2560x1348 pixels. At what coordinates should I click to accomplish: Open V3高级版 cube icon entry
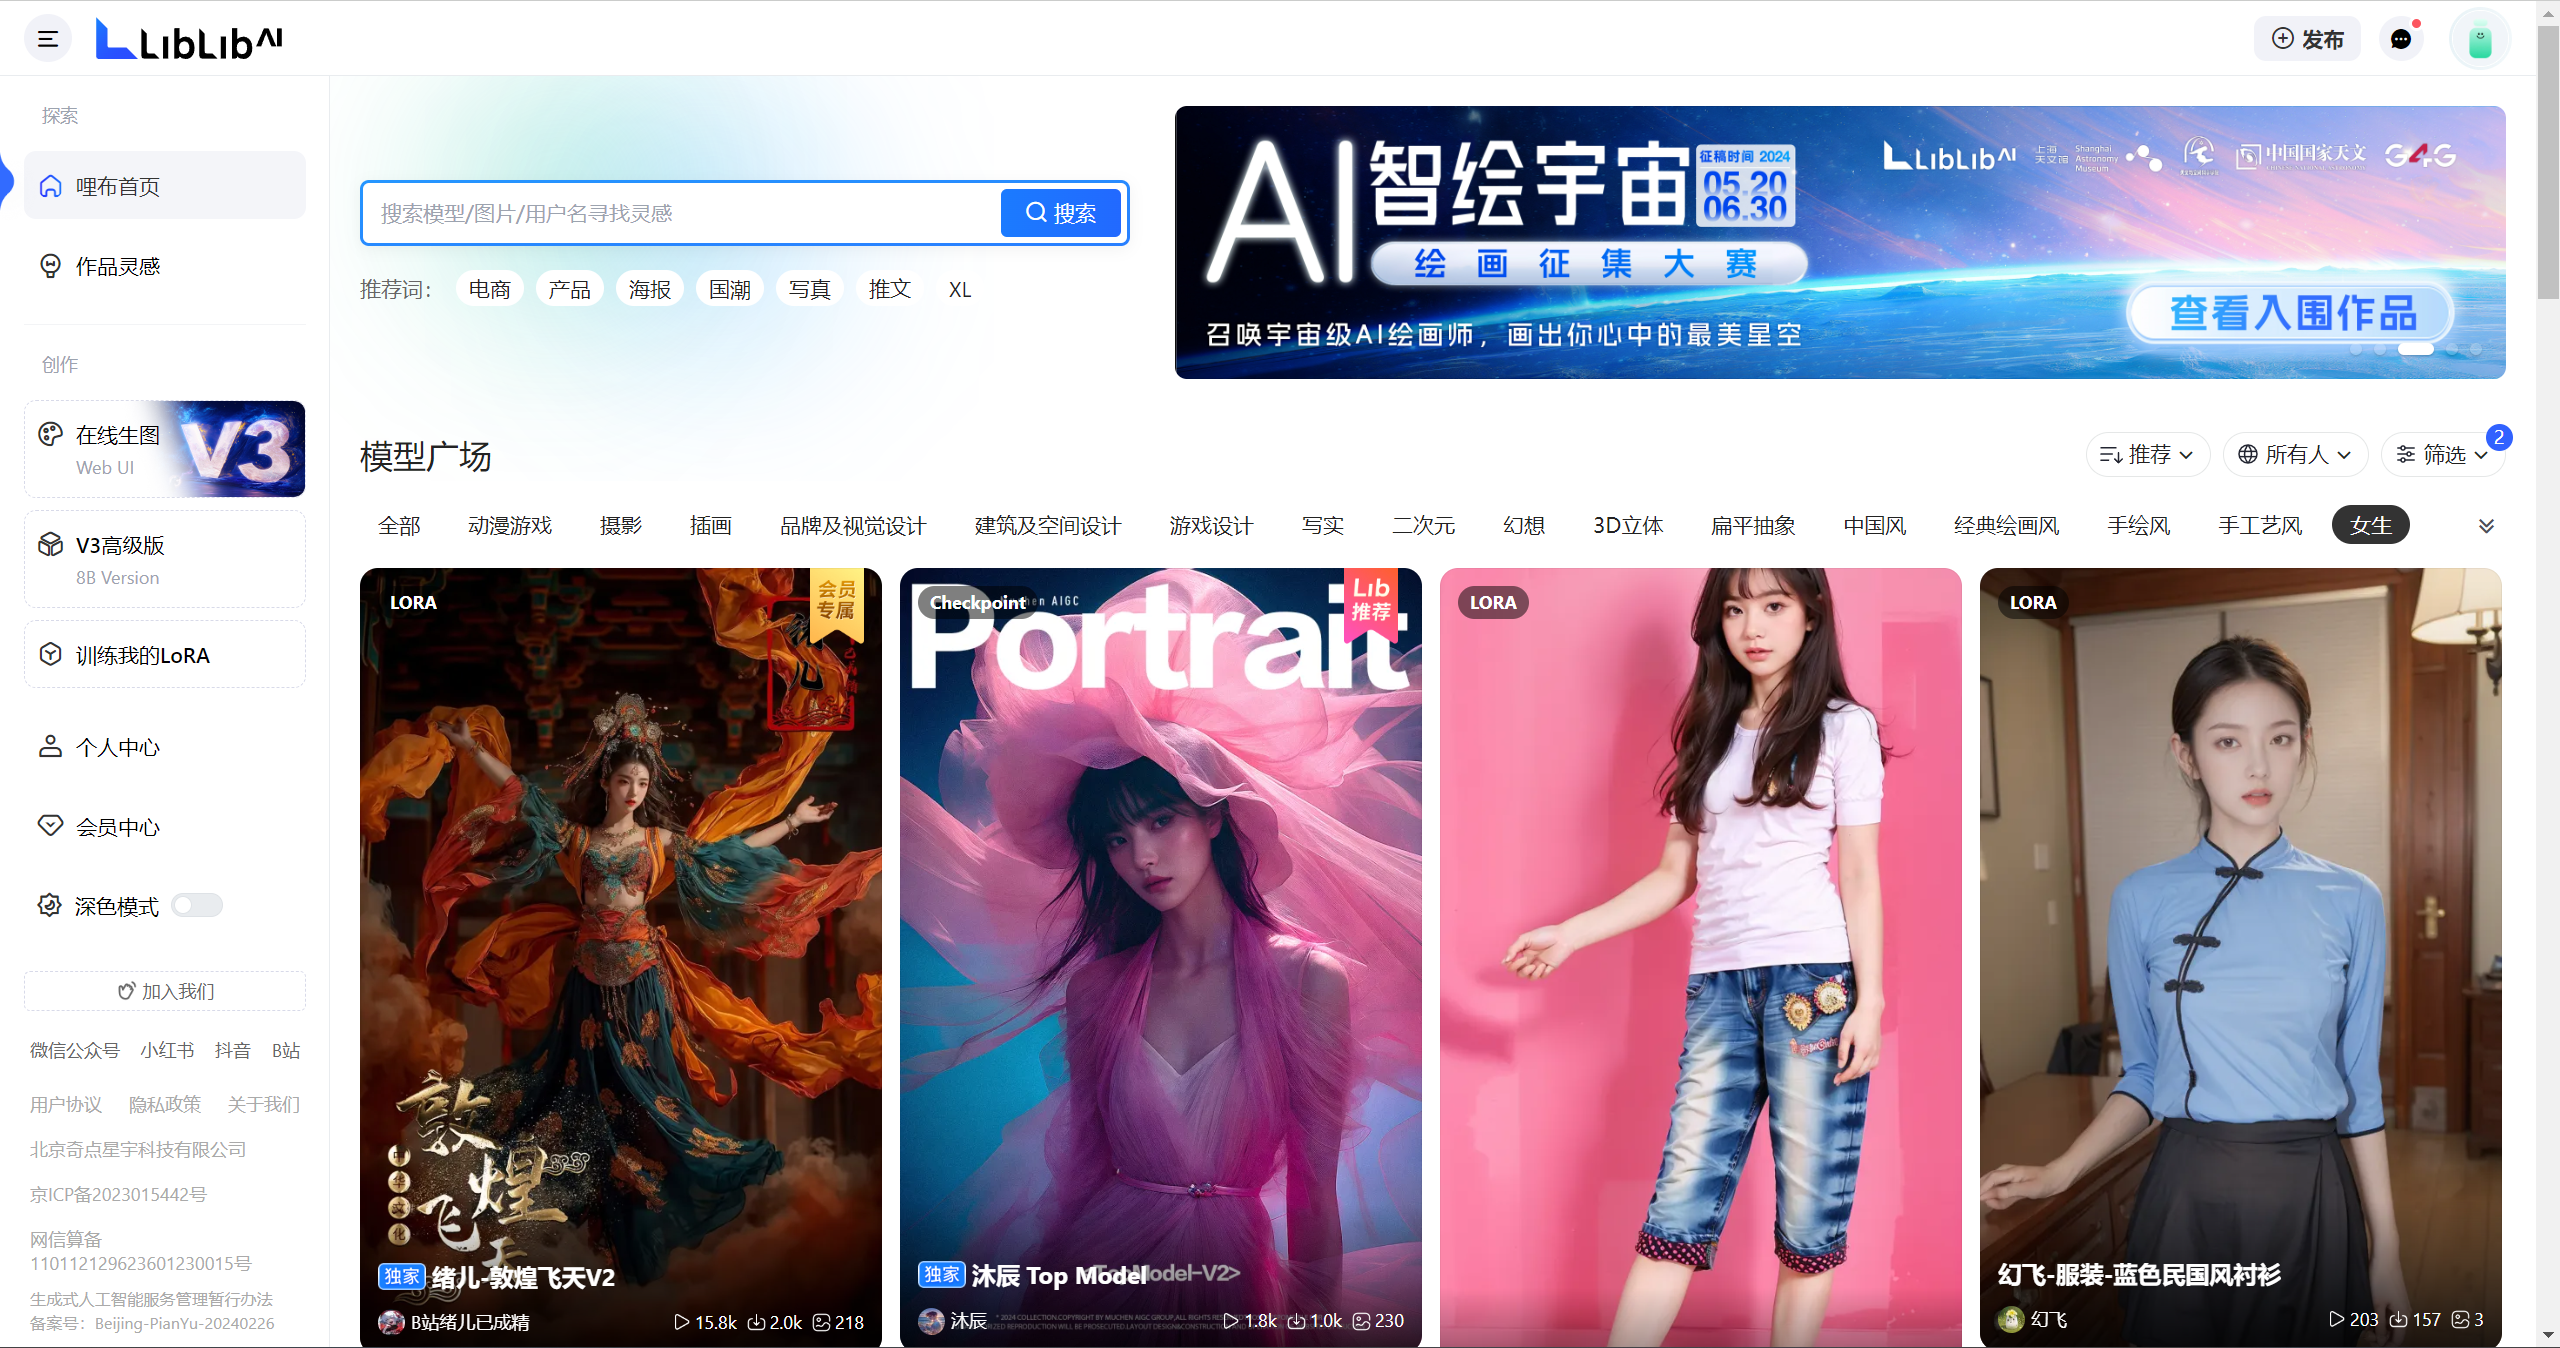coord(50,545)
